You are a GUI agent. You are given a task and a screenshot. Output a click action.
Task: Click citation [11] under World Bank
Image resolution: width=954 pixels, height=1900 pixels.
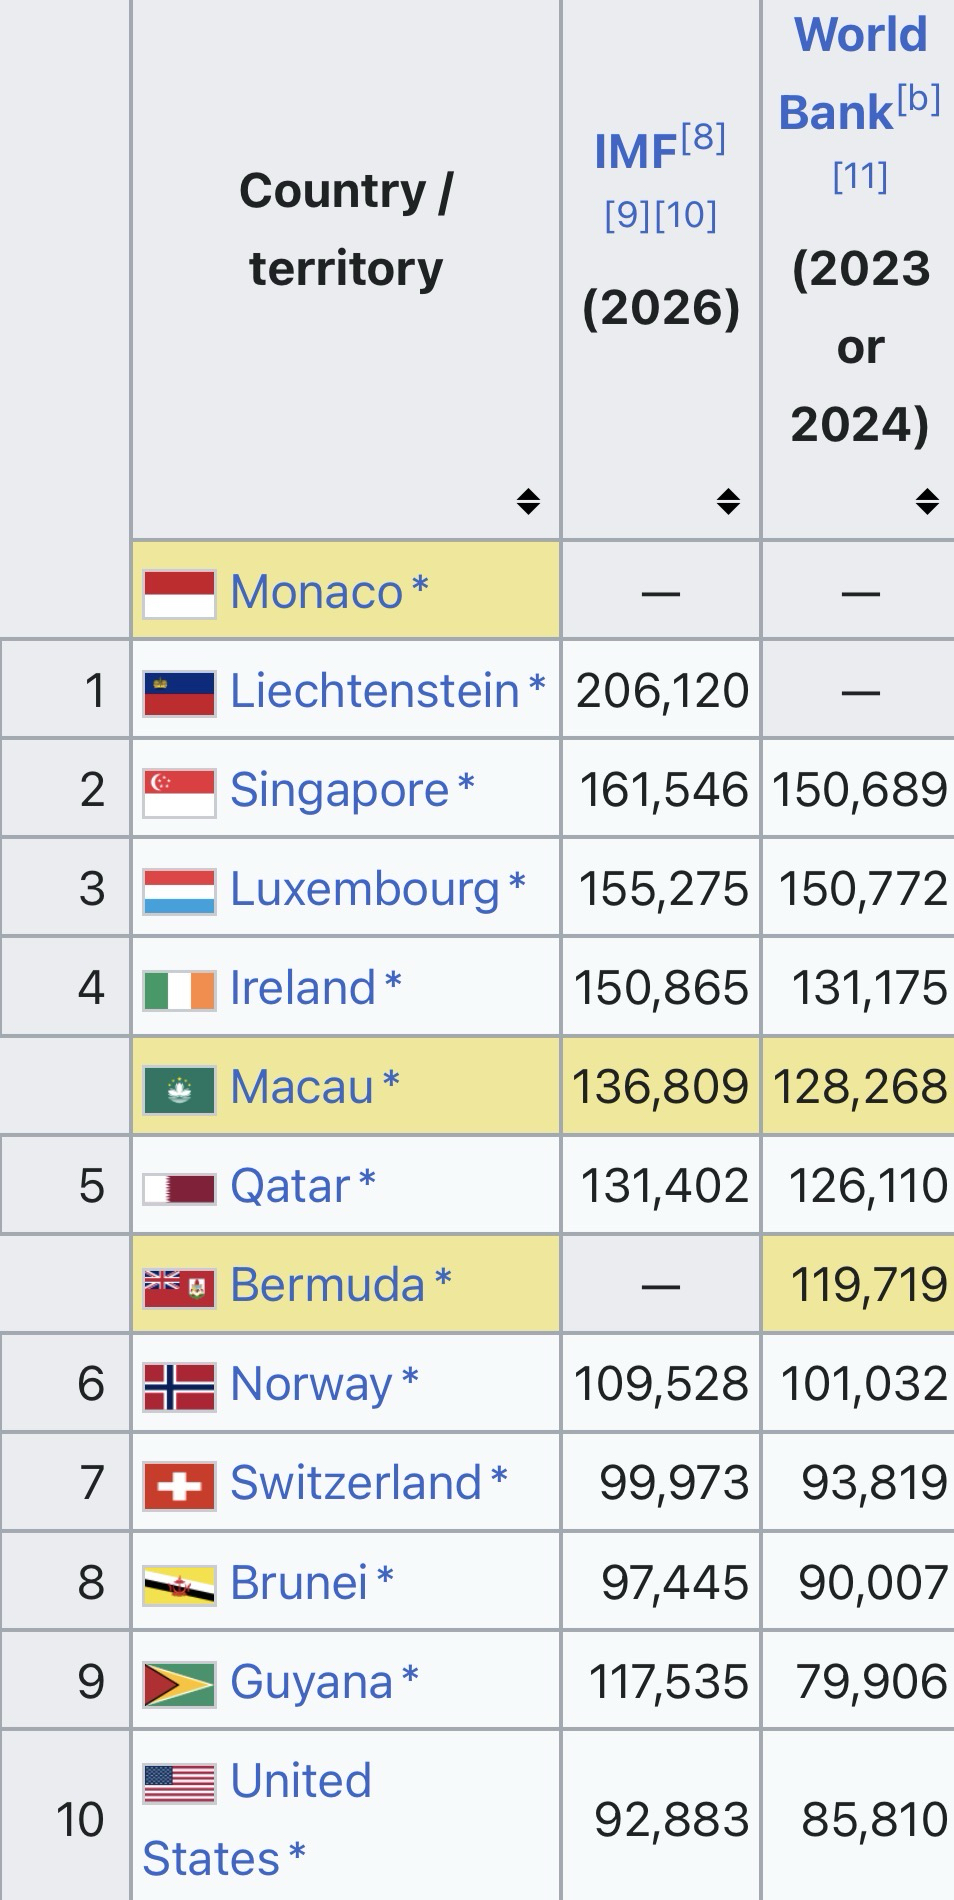tap(860, 177)
